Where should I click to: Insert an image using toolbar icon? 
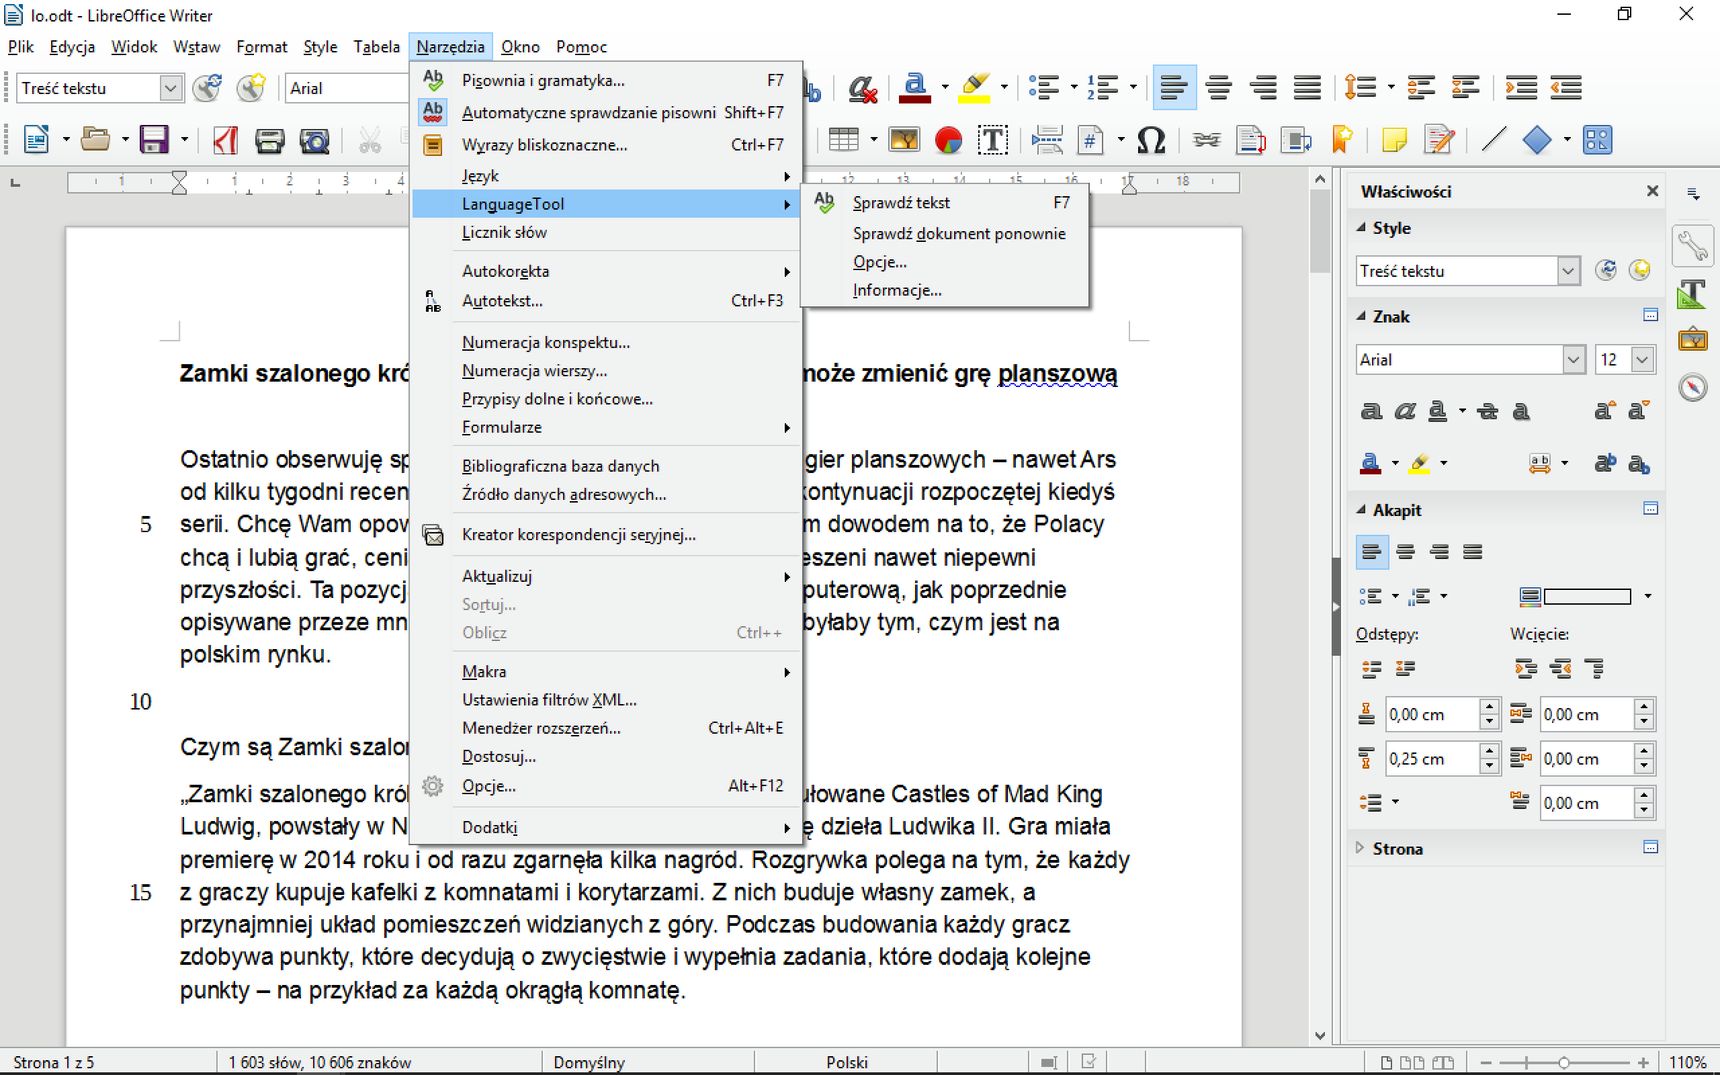point(904,140)
